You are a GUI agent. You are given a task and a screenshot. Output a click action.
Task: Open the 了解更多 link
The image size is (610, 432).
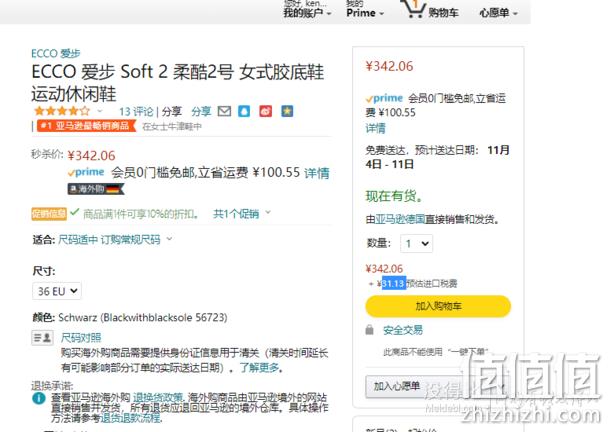[259, 367]
